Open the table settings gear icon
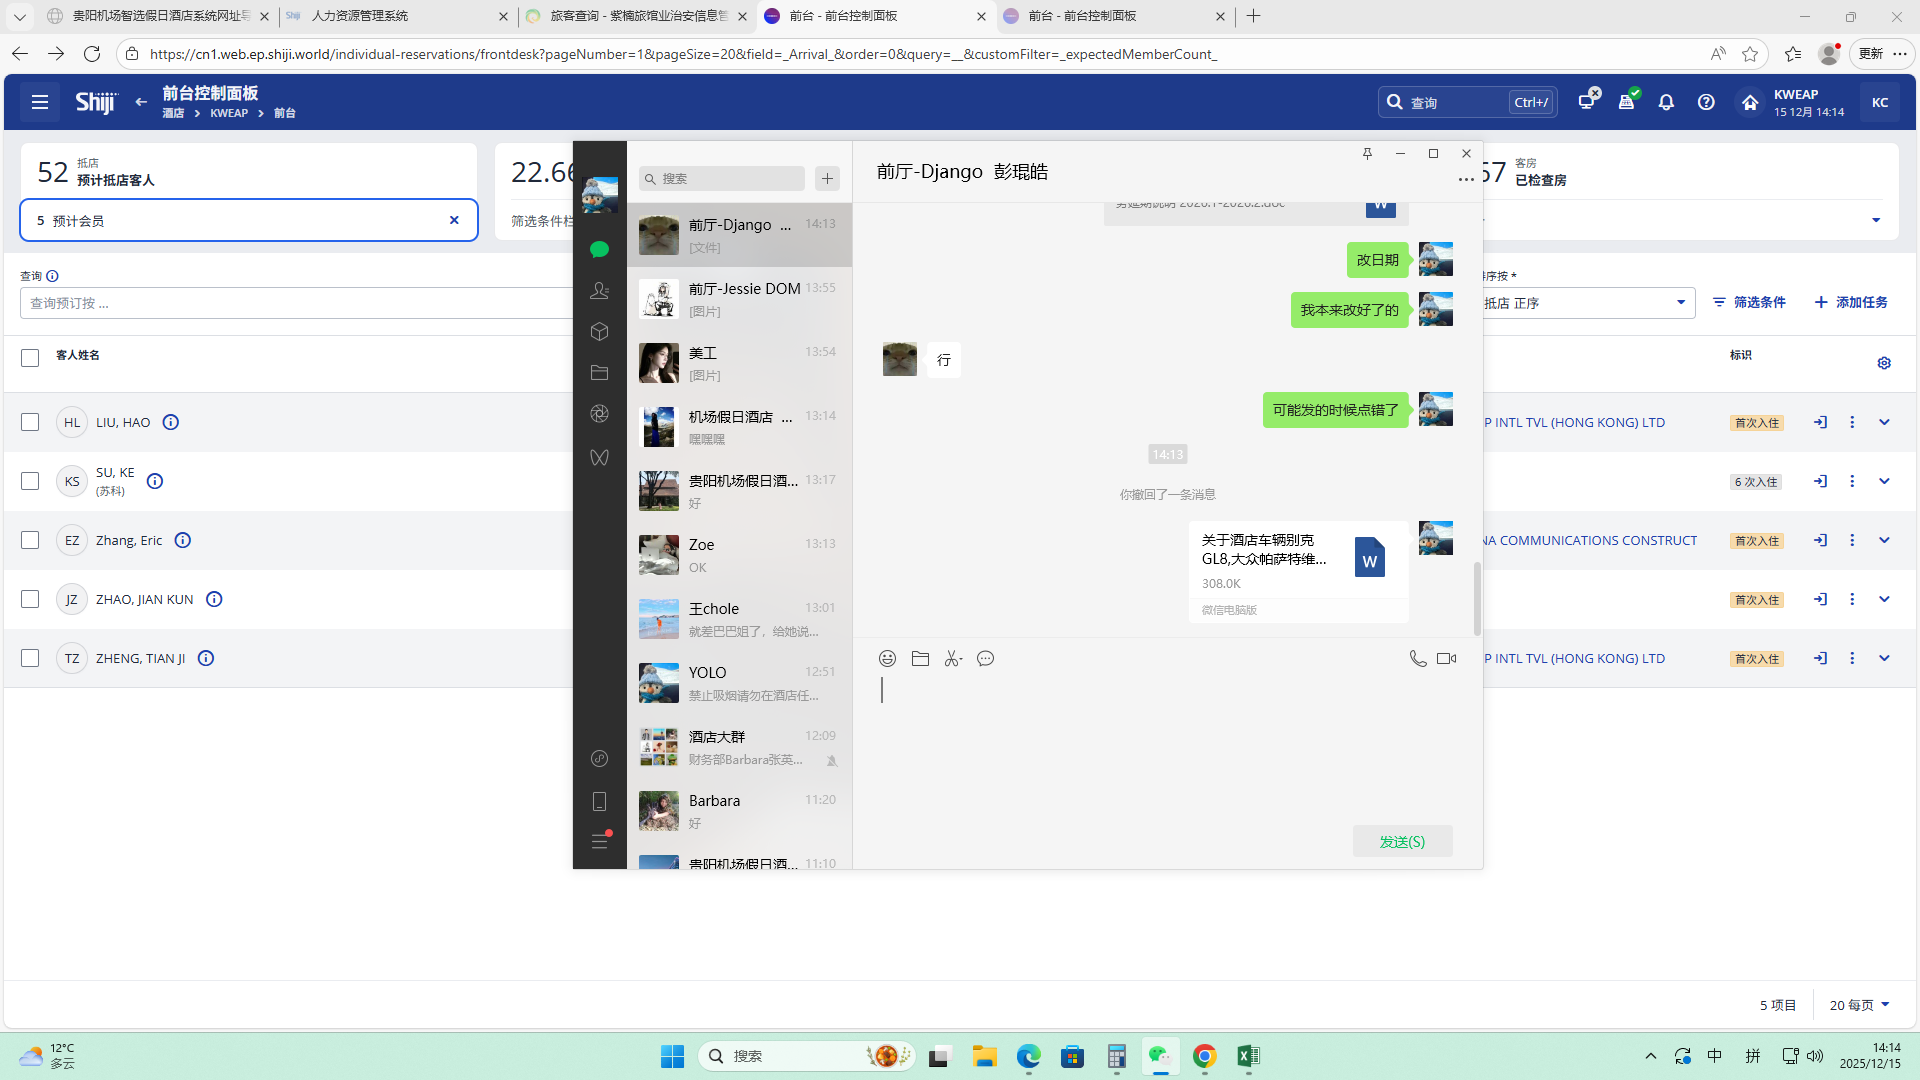This screenshot has width=1920, height=1080. 1884,363
